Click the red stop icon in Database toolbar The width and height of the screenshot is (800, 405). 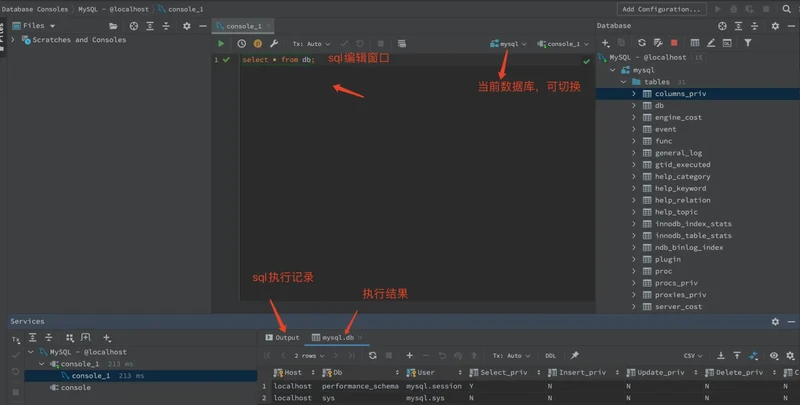click(674, 43)
